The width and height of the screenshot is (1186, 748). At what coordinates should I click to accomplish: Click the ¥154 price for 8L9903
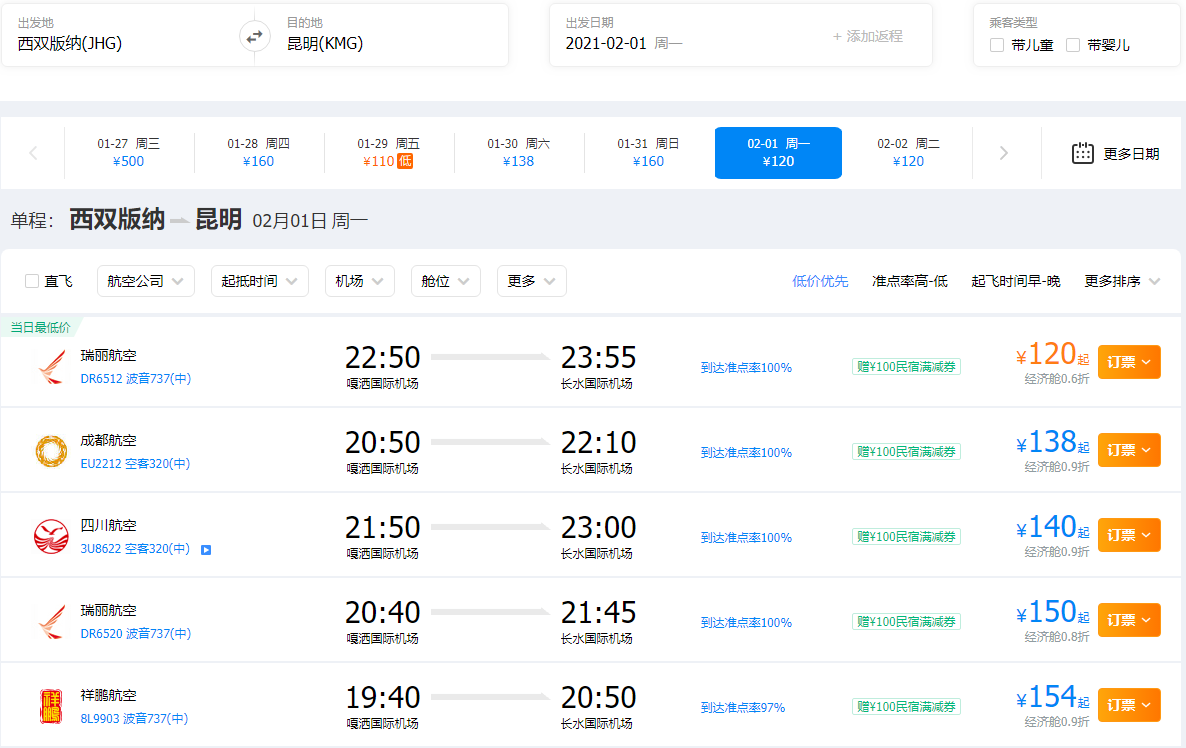tap(1052, 697)
